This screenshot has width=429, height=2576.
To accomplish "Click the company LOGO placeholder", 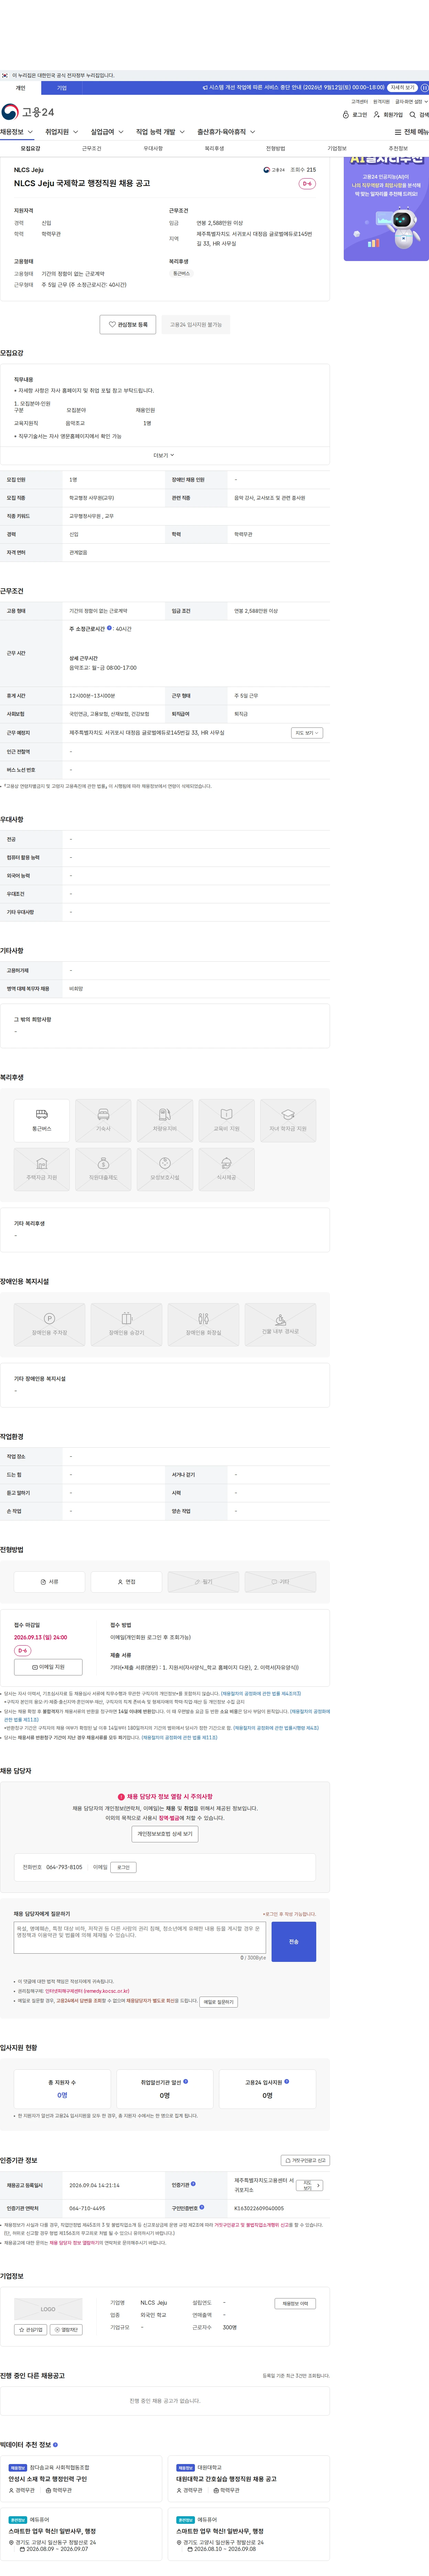I will coord(48,2309).
